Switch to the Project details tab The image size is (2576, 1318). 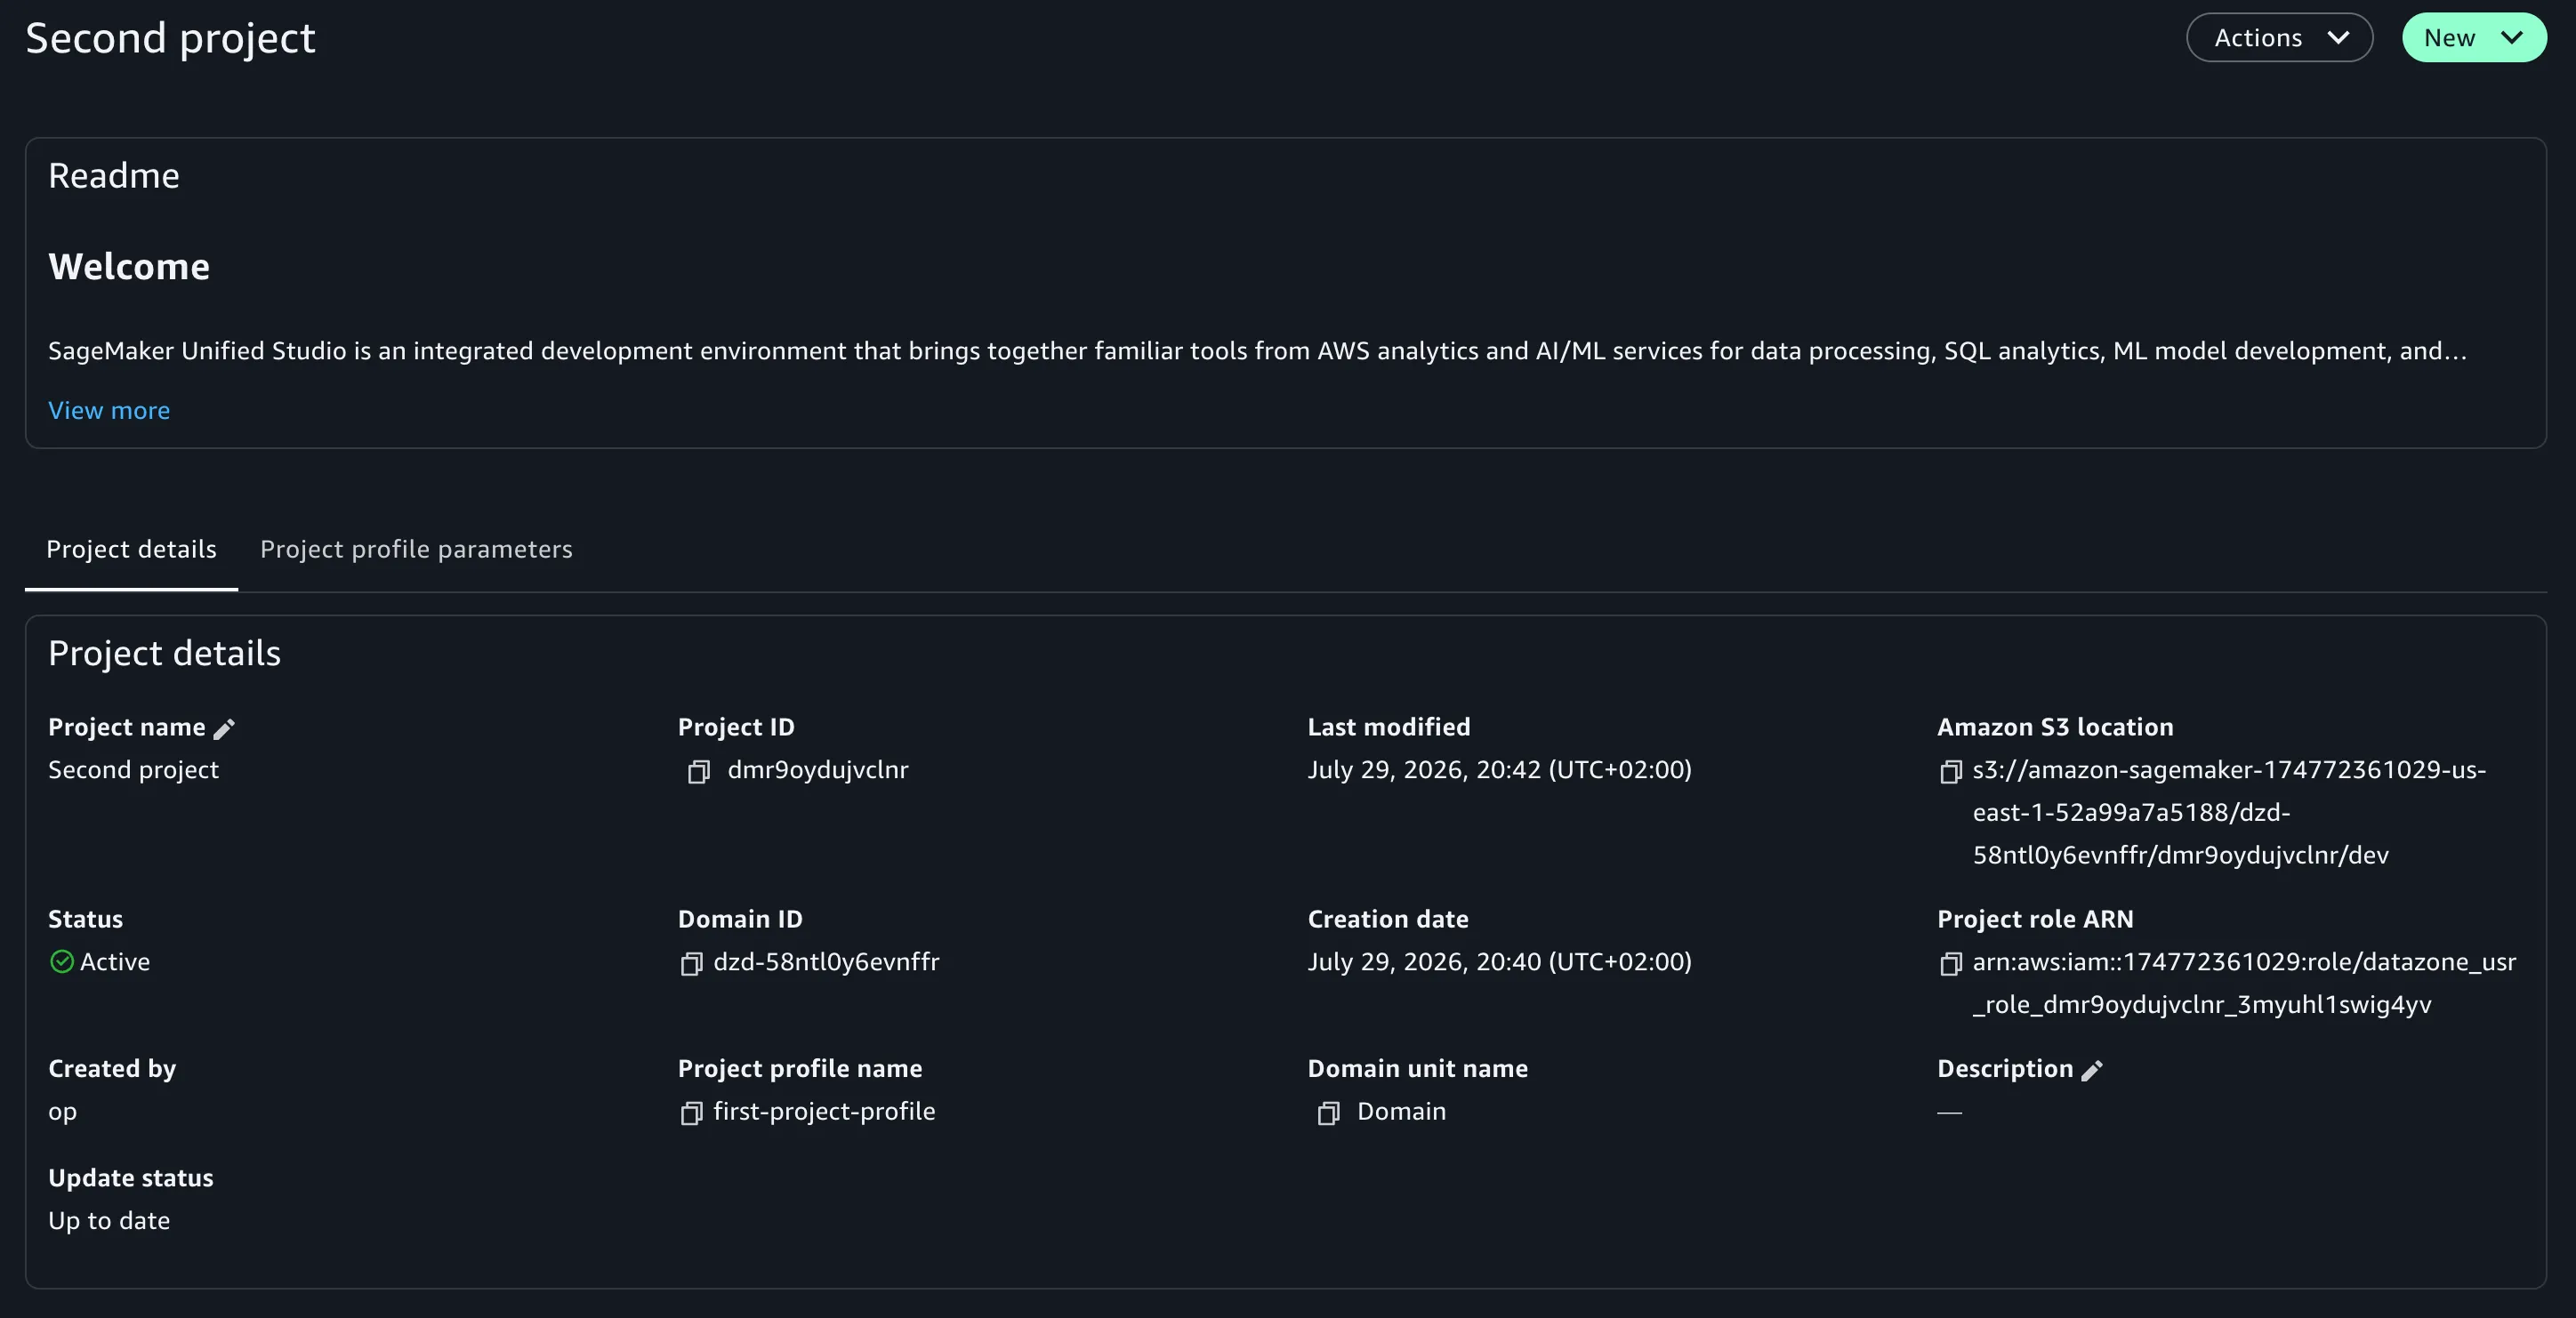click(x=131, y=549)
